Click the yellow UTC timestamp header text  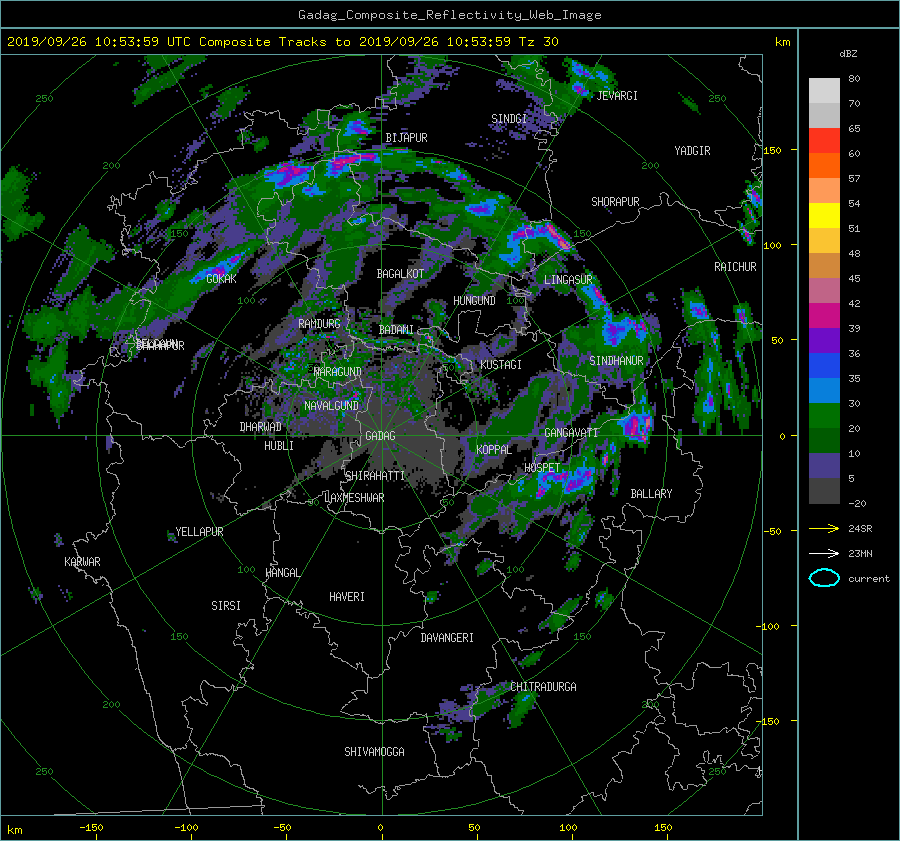282,42
